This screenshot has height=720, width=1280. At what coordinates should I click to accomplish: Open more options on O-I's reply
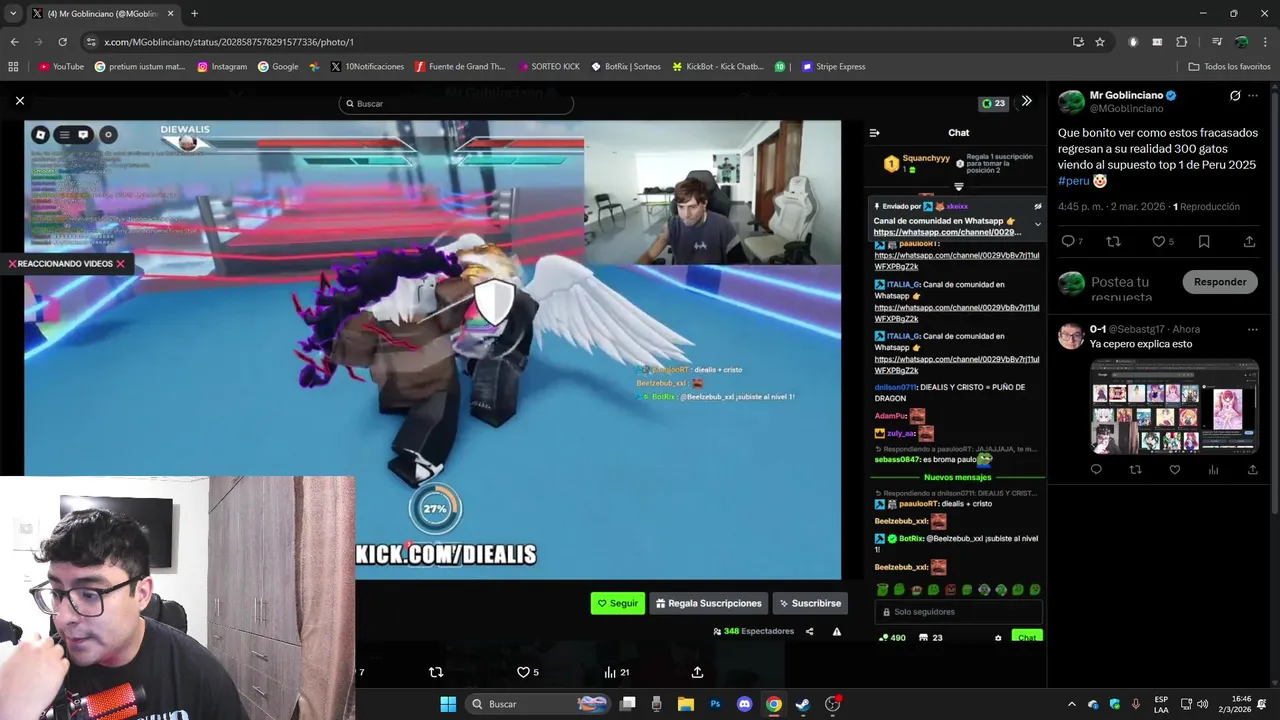[x=1252, y=329]
